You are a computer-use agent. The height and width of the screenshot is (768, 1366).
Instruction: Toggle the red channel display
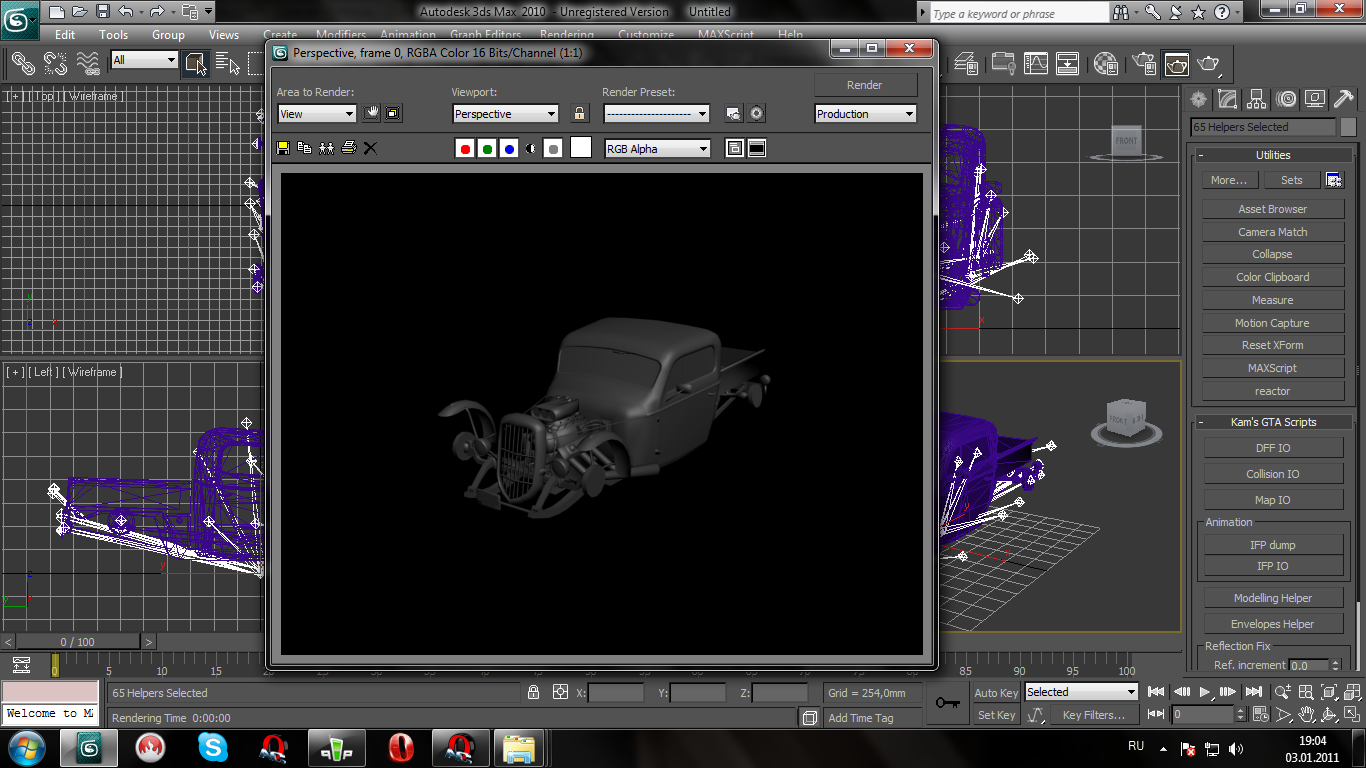[464, 149]
